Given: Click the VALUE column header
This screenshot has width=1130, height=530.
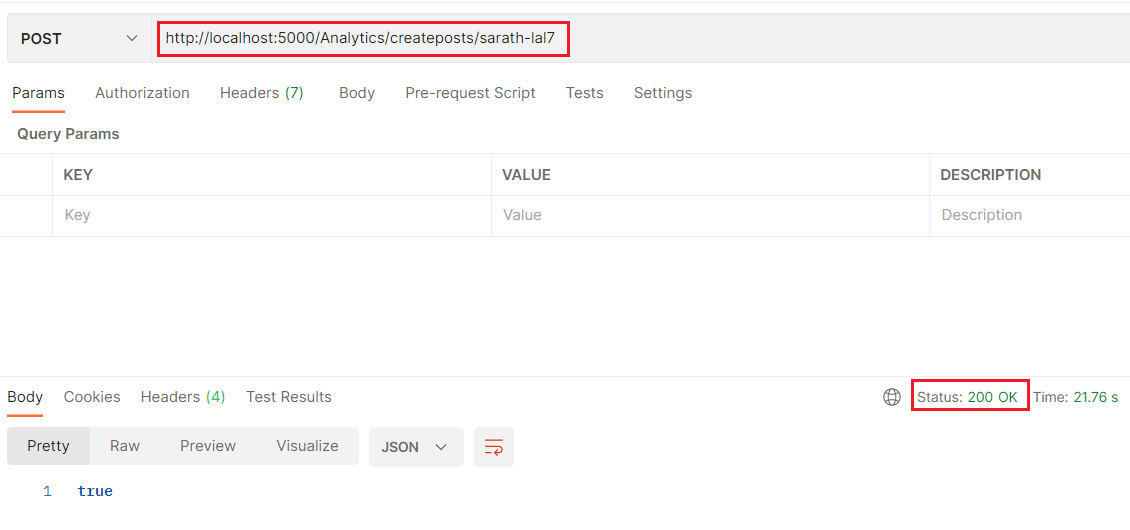Looking at the screenshot, I should click(526, 175).
